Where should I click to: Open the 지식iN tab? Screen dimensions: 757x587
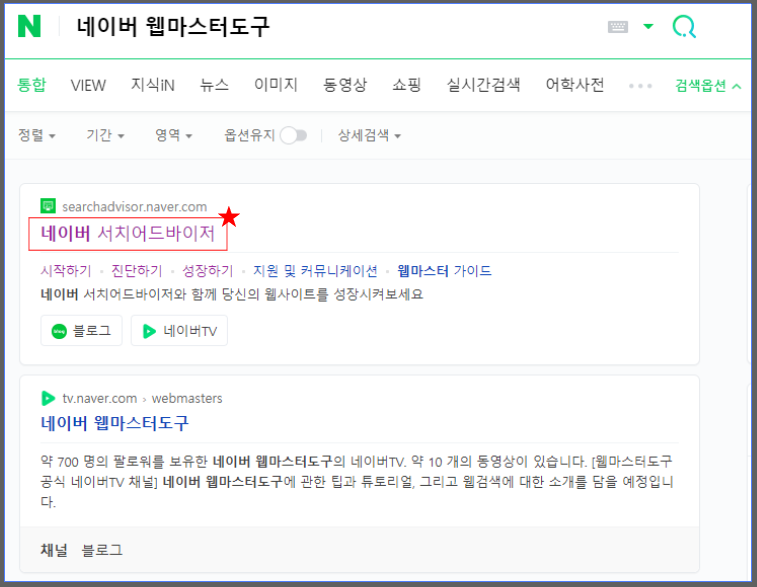click(x=153, y=85)
